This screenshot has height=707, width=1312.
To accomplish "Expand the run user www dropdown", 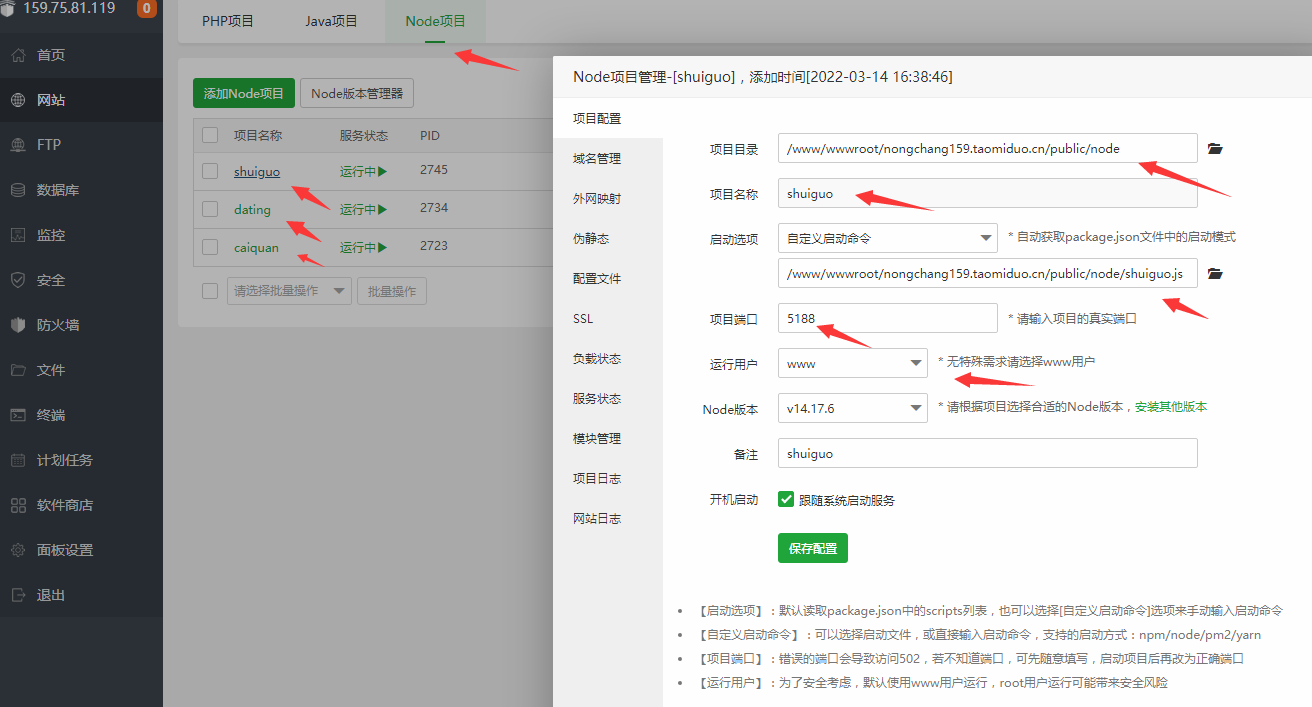I will pyautogui.click(x=852, y=364).
